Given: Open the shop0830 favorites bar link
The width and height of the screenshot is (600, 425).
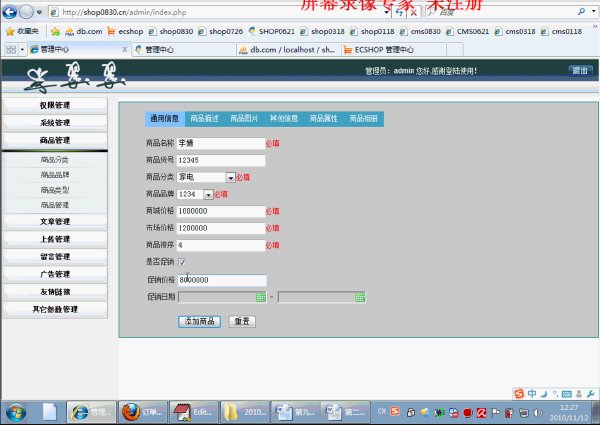Looking at the screenshot, I should click(x=171, y=31).
